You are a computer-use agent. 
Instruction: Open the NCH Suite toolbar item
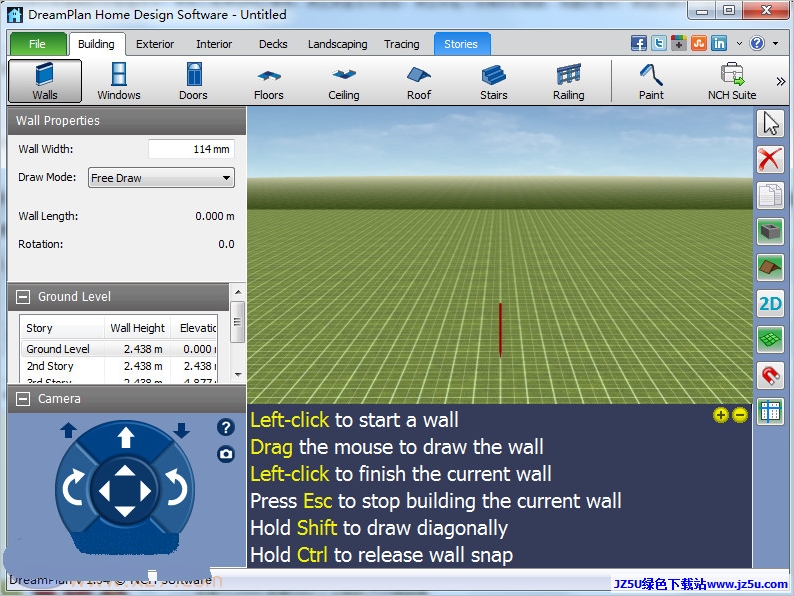[732, 81]
